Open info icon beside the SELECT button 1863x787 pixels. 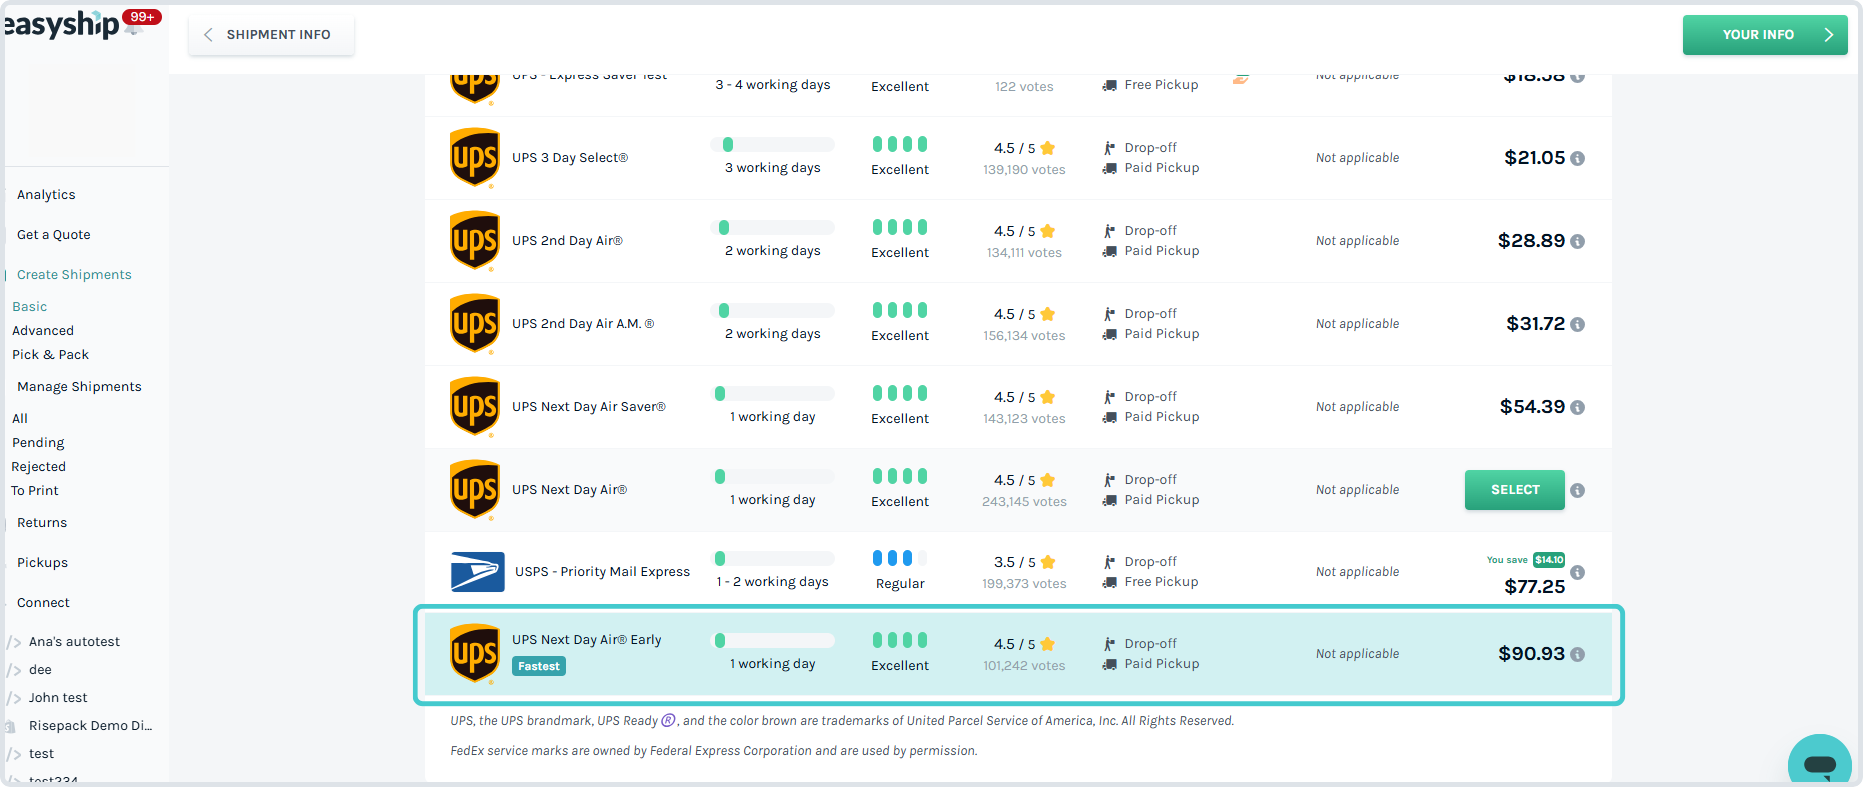[1577, 490]
